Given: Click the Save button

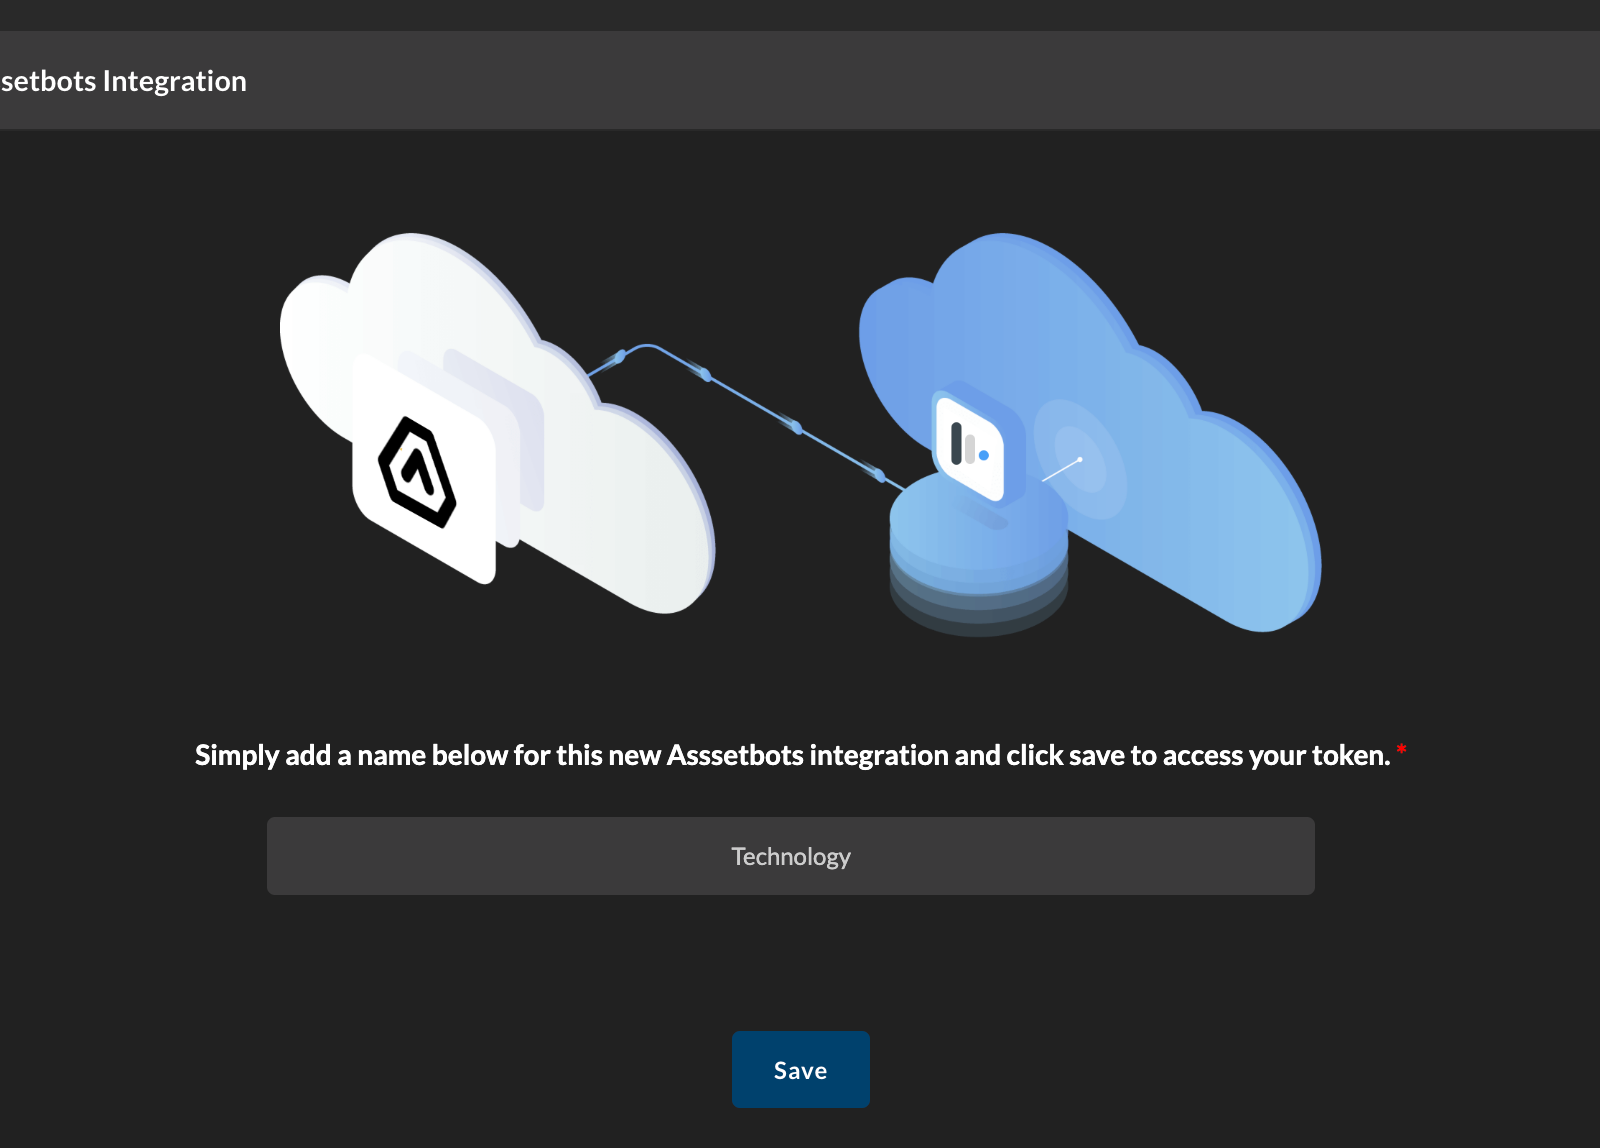Looking at the screenshot, I should pos(800,1069).
